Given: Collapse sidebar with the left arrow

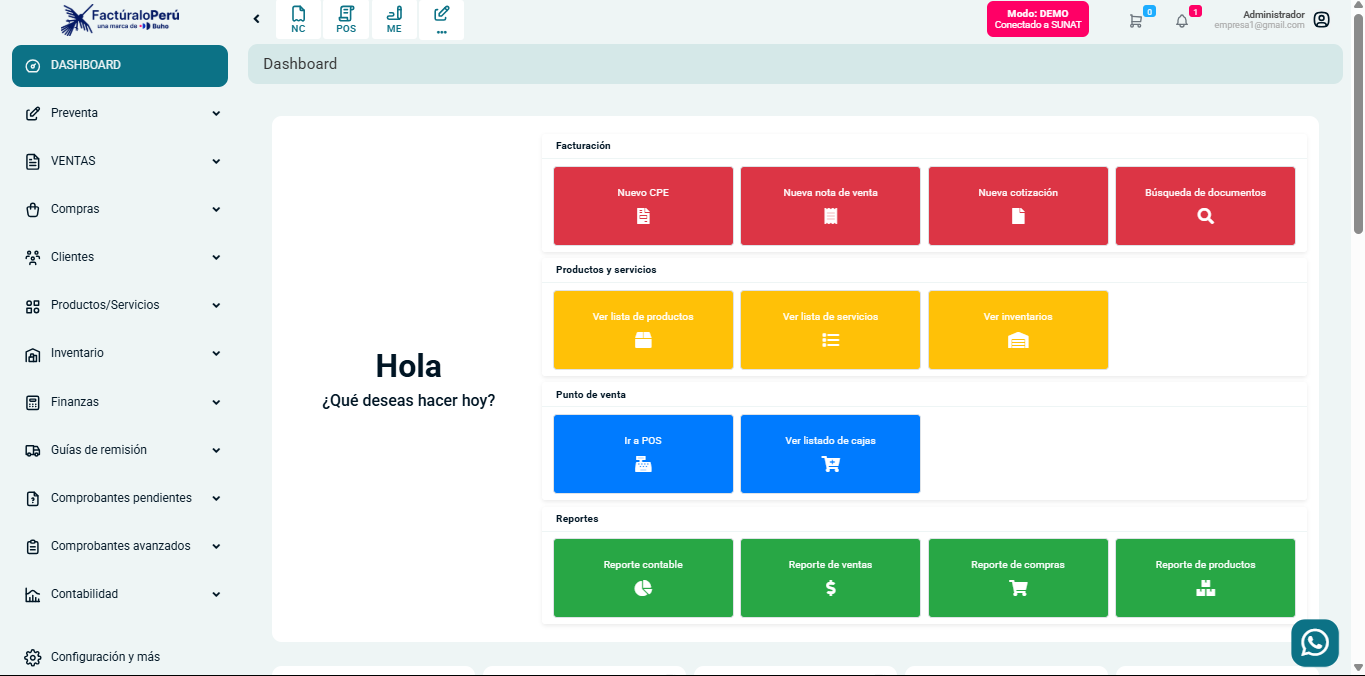Looking at the screenshot, I should pyautogui.click(x=257, y=19).
